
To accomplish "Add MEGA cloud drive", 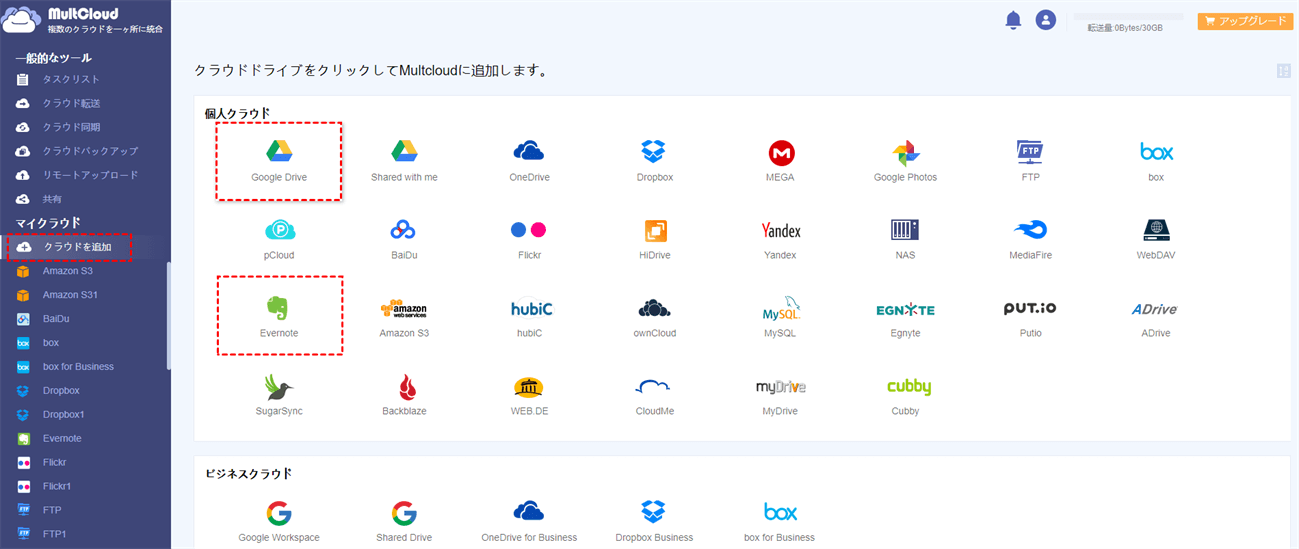I will point(780,160).
